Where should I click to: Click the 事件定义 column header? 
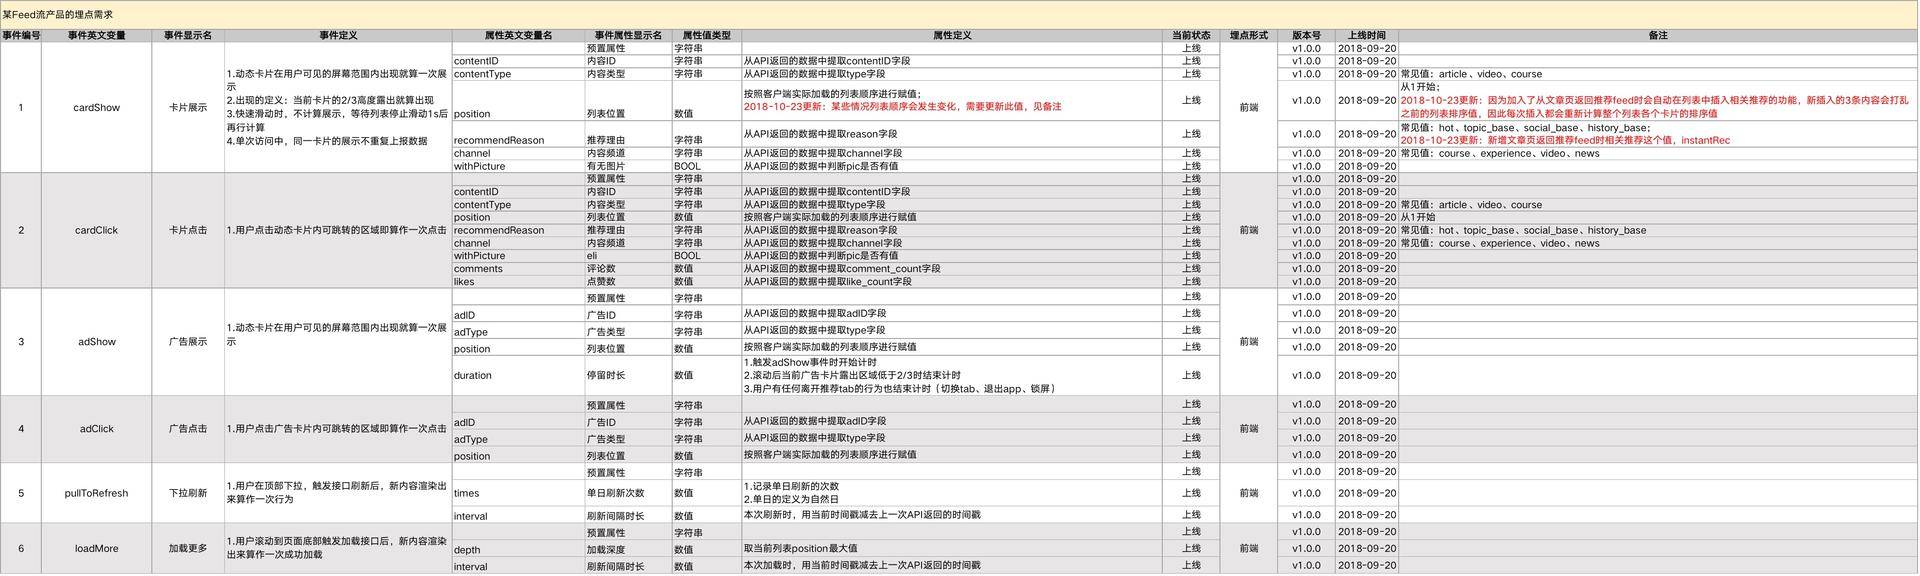tap(338, 36)
